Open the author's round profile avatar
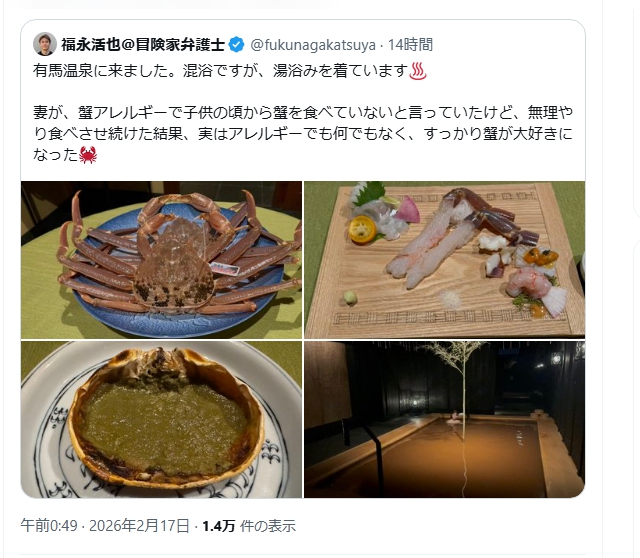This screenshot has width=640, height=558. tap(44, 44)
